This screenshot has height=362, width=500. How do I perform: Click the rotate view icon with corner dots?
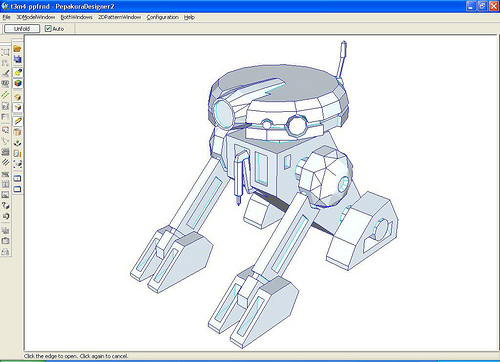click(x=18, y=164)
